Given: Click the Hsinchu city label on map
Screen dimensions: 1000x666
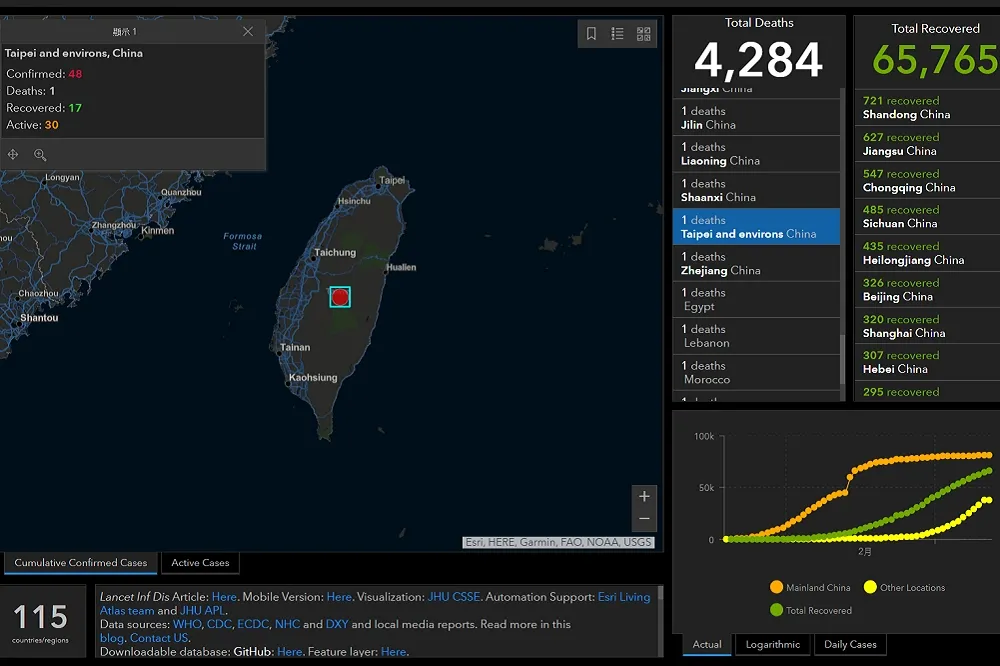Looking at the screenshot, I should click(354, 201).
